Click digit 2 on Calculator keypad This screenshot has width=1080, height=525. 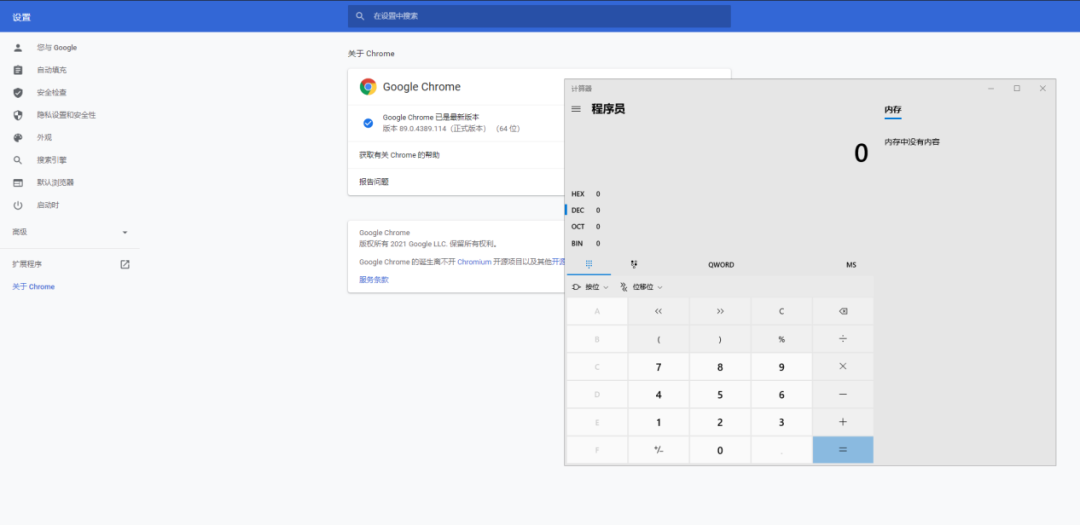(720, 422)
